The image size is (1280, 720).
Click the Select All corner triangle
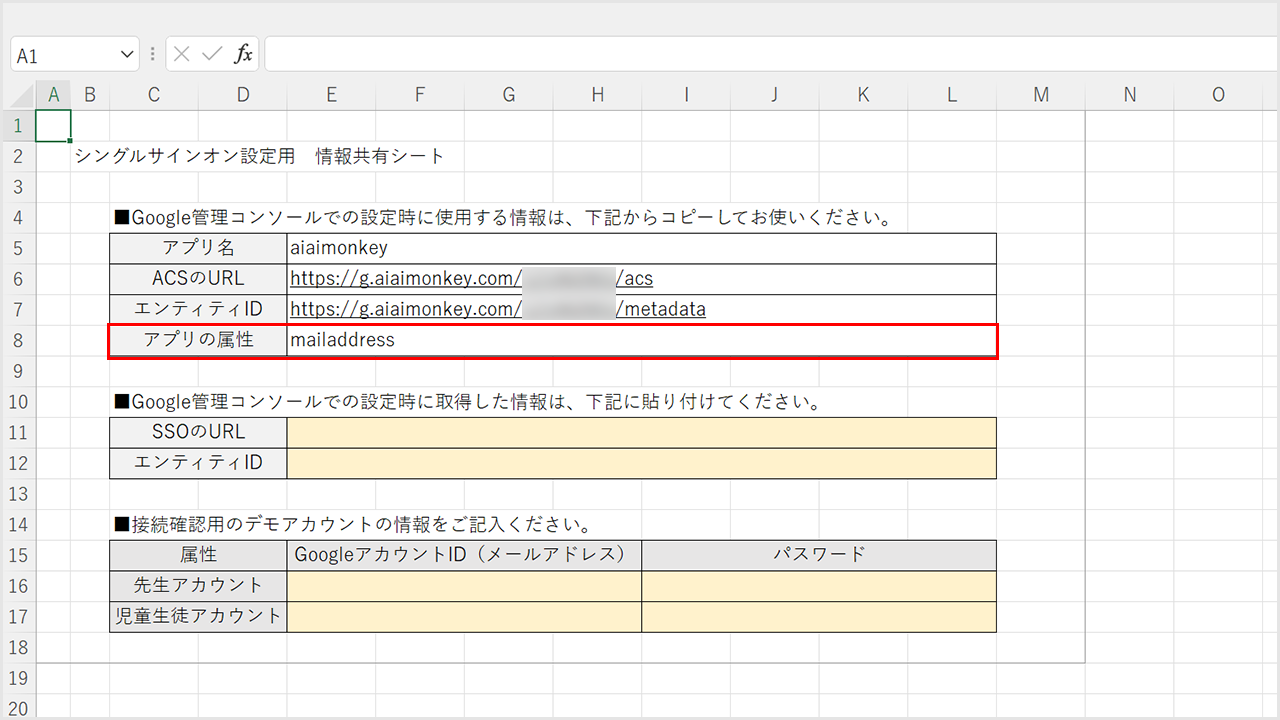19,95
